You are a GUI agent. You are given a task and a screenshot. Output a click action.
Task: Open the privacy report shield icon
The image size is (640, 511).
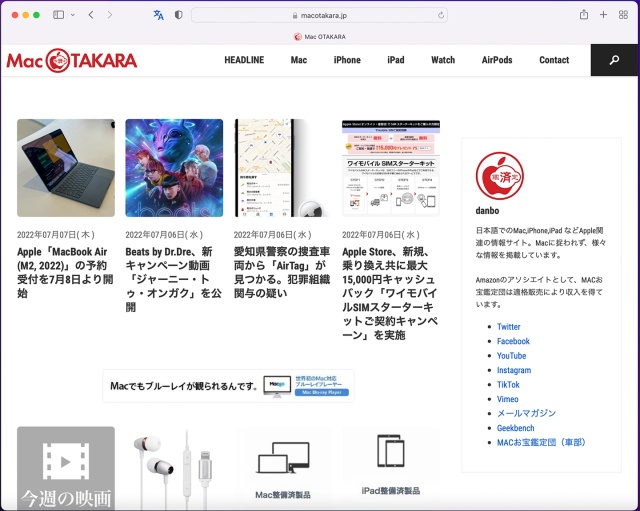pyautogui.click(x=178, y=15)
